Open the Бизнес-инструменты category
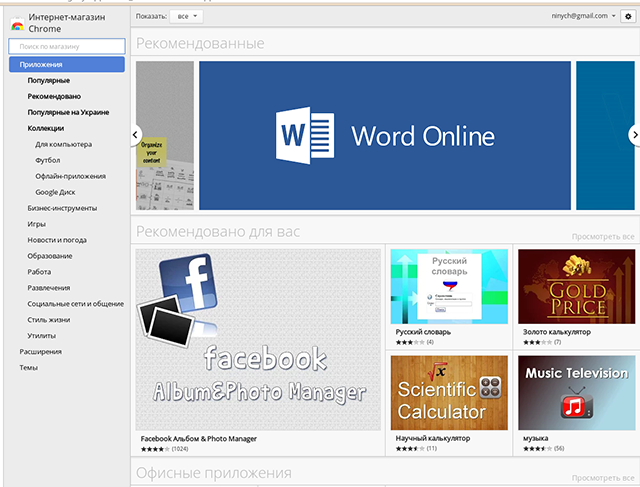The image size is (640, 487). (62, 208)
